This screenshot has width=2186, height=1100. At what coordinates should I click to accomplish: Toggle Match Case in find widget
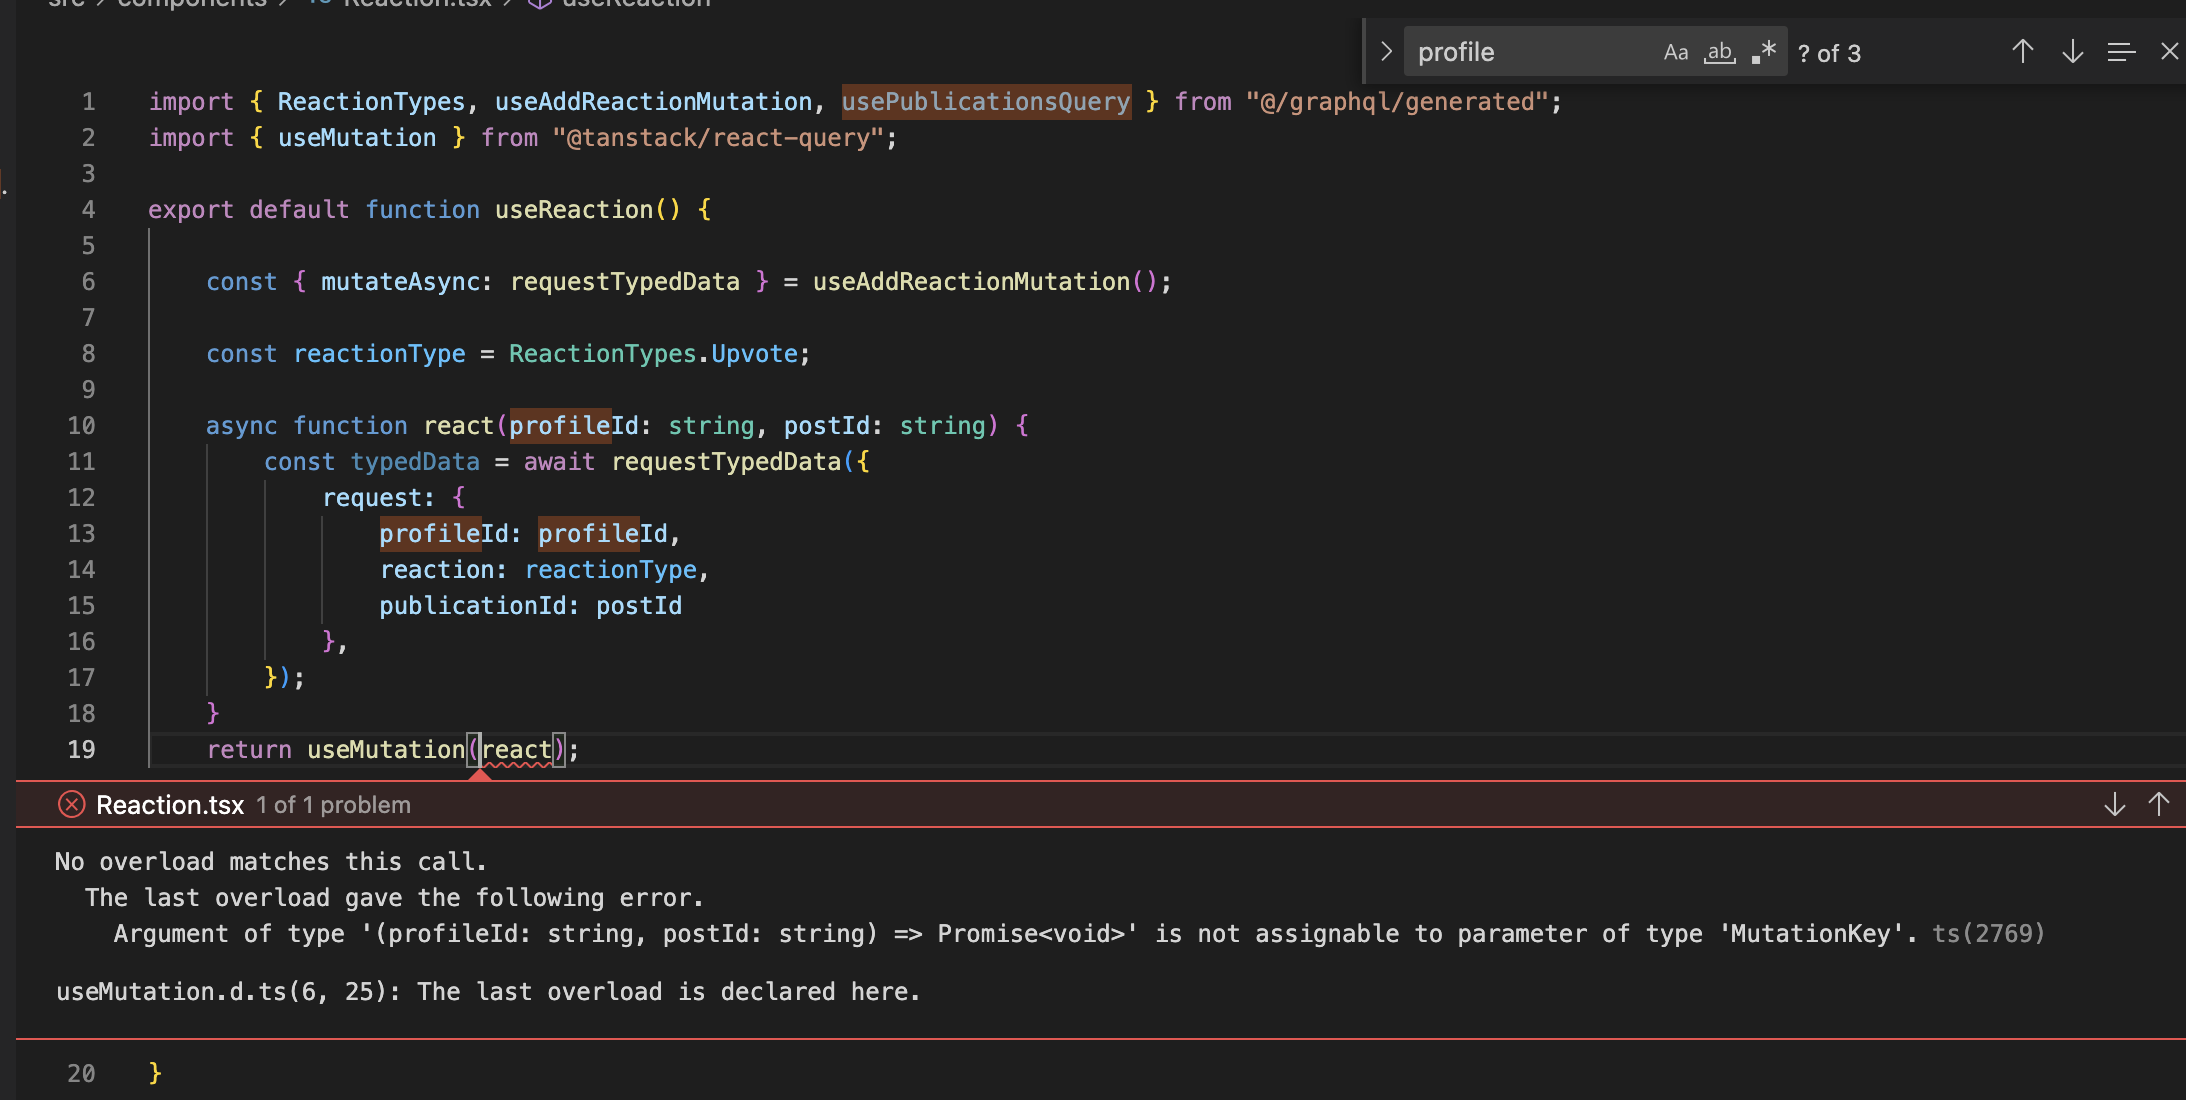[x=1675, y=53]
